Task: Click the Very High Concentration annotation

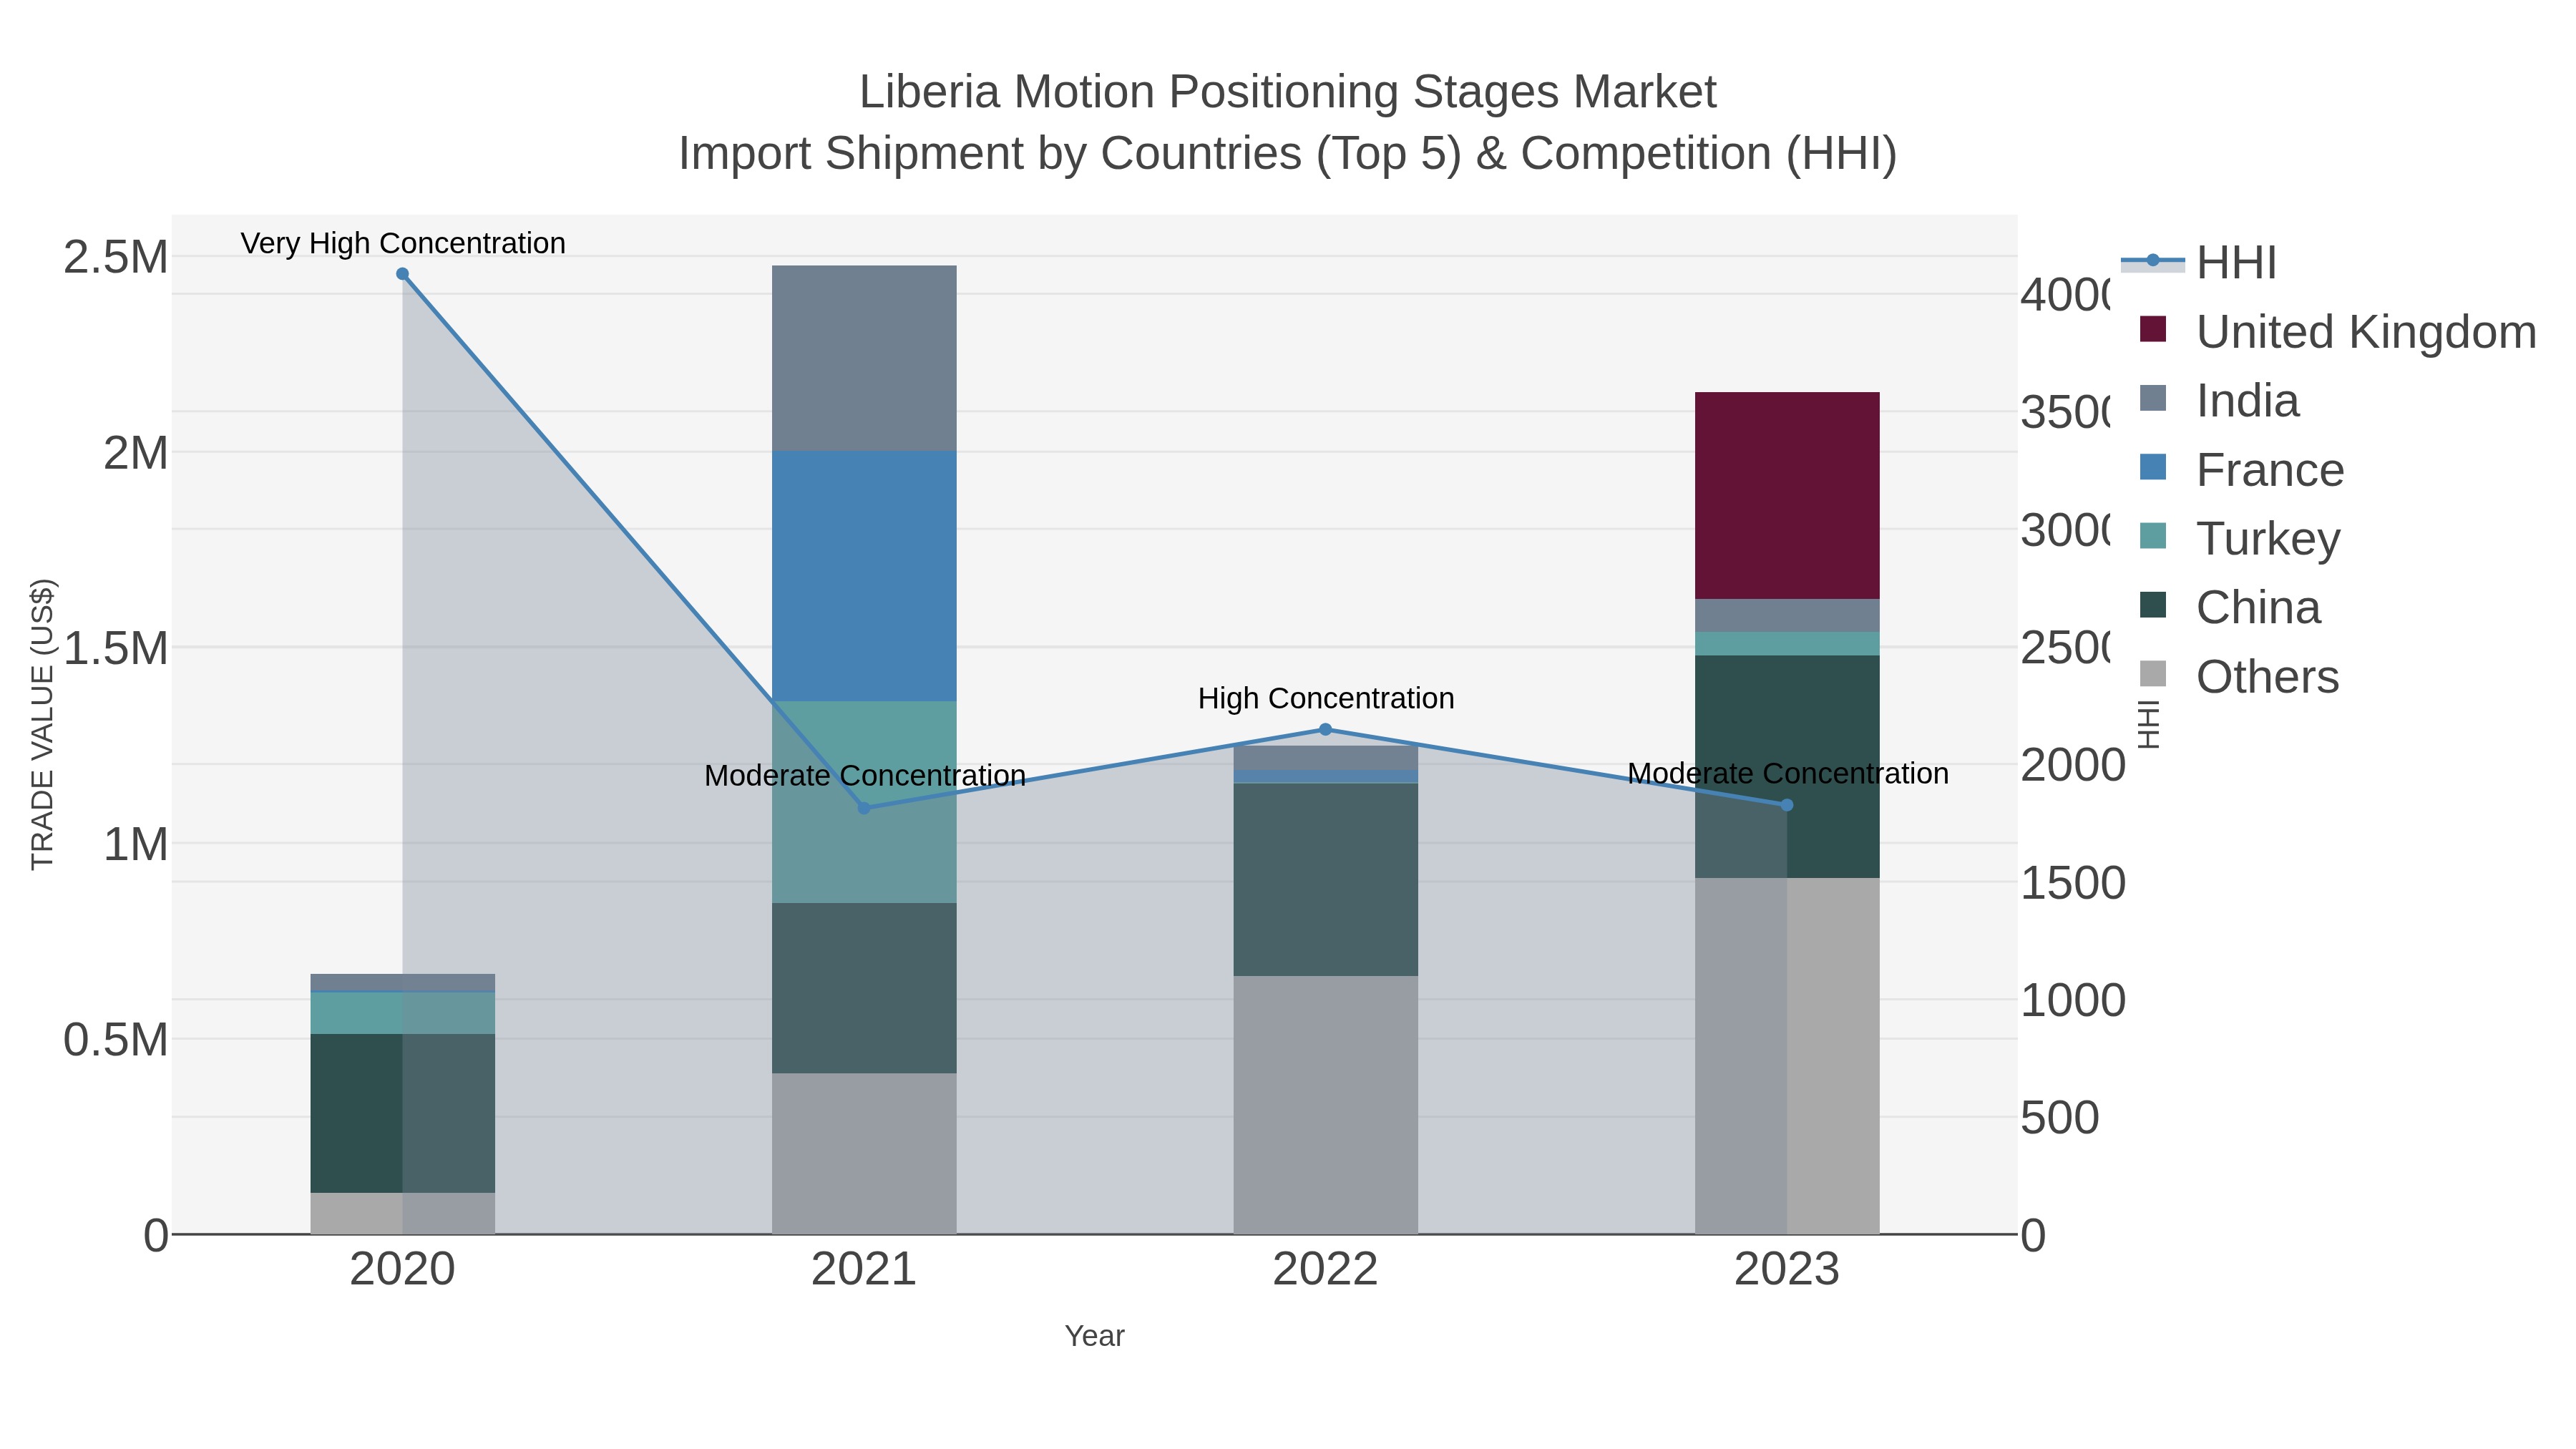Action: [403, 244]
